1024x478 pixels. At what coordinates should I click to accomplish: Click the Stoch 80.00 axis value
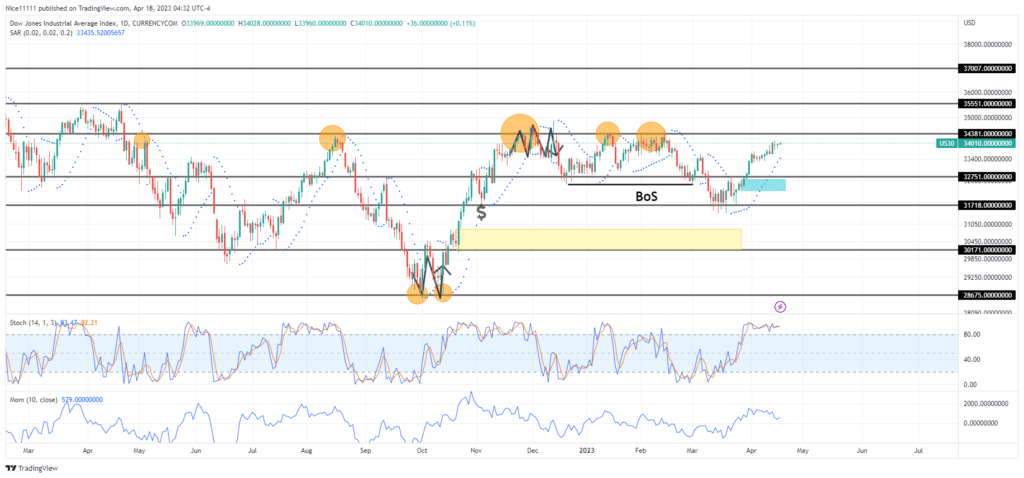click(x=972, y=334)
